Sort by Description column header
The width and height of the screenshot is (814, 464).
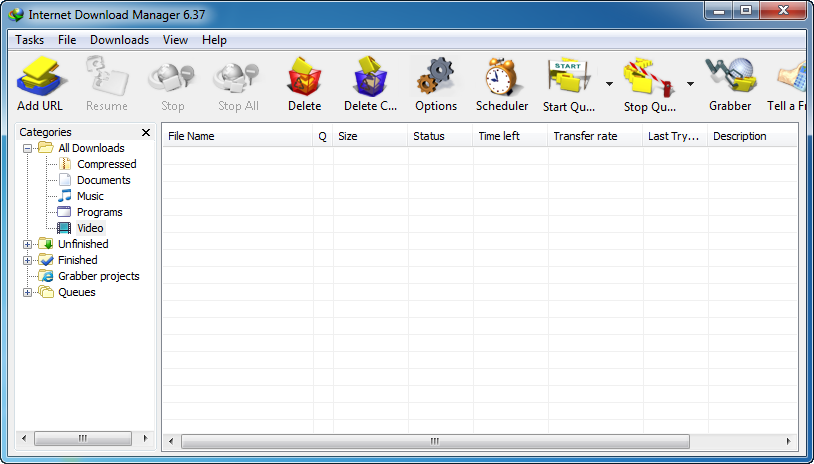tap(752, 137)
